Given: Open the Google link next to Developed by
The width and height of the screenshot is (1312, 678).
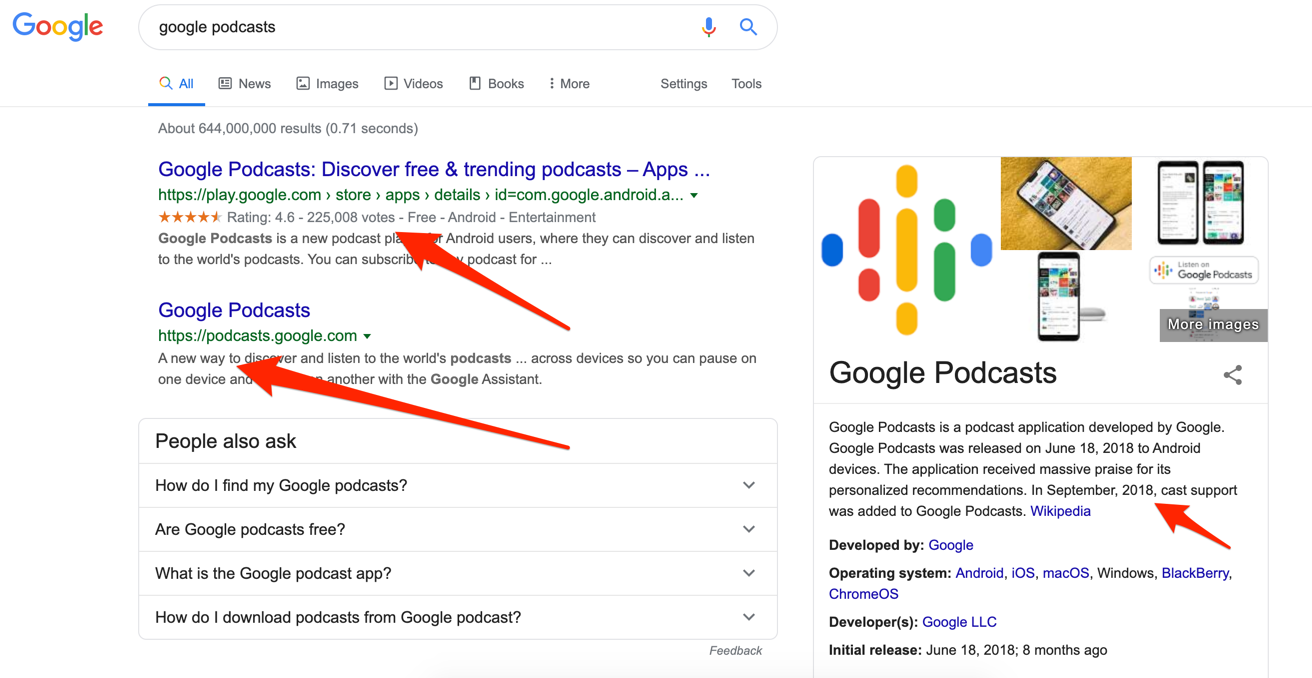Looking at the screenshot, I should tap(950, 545).
